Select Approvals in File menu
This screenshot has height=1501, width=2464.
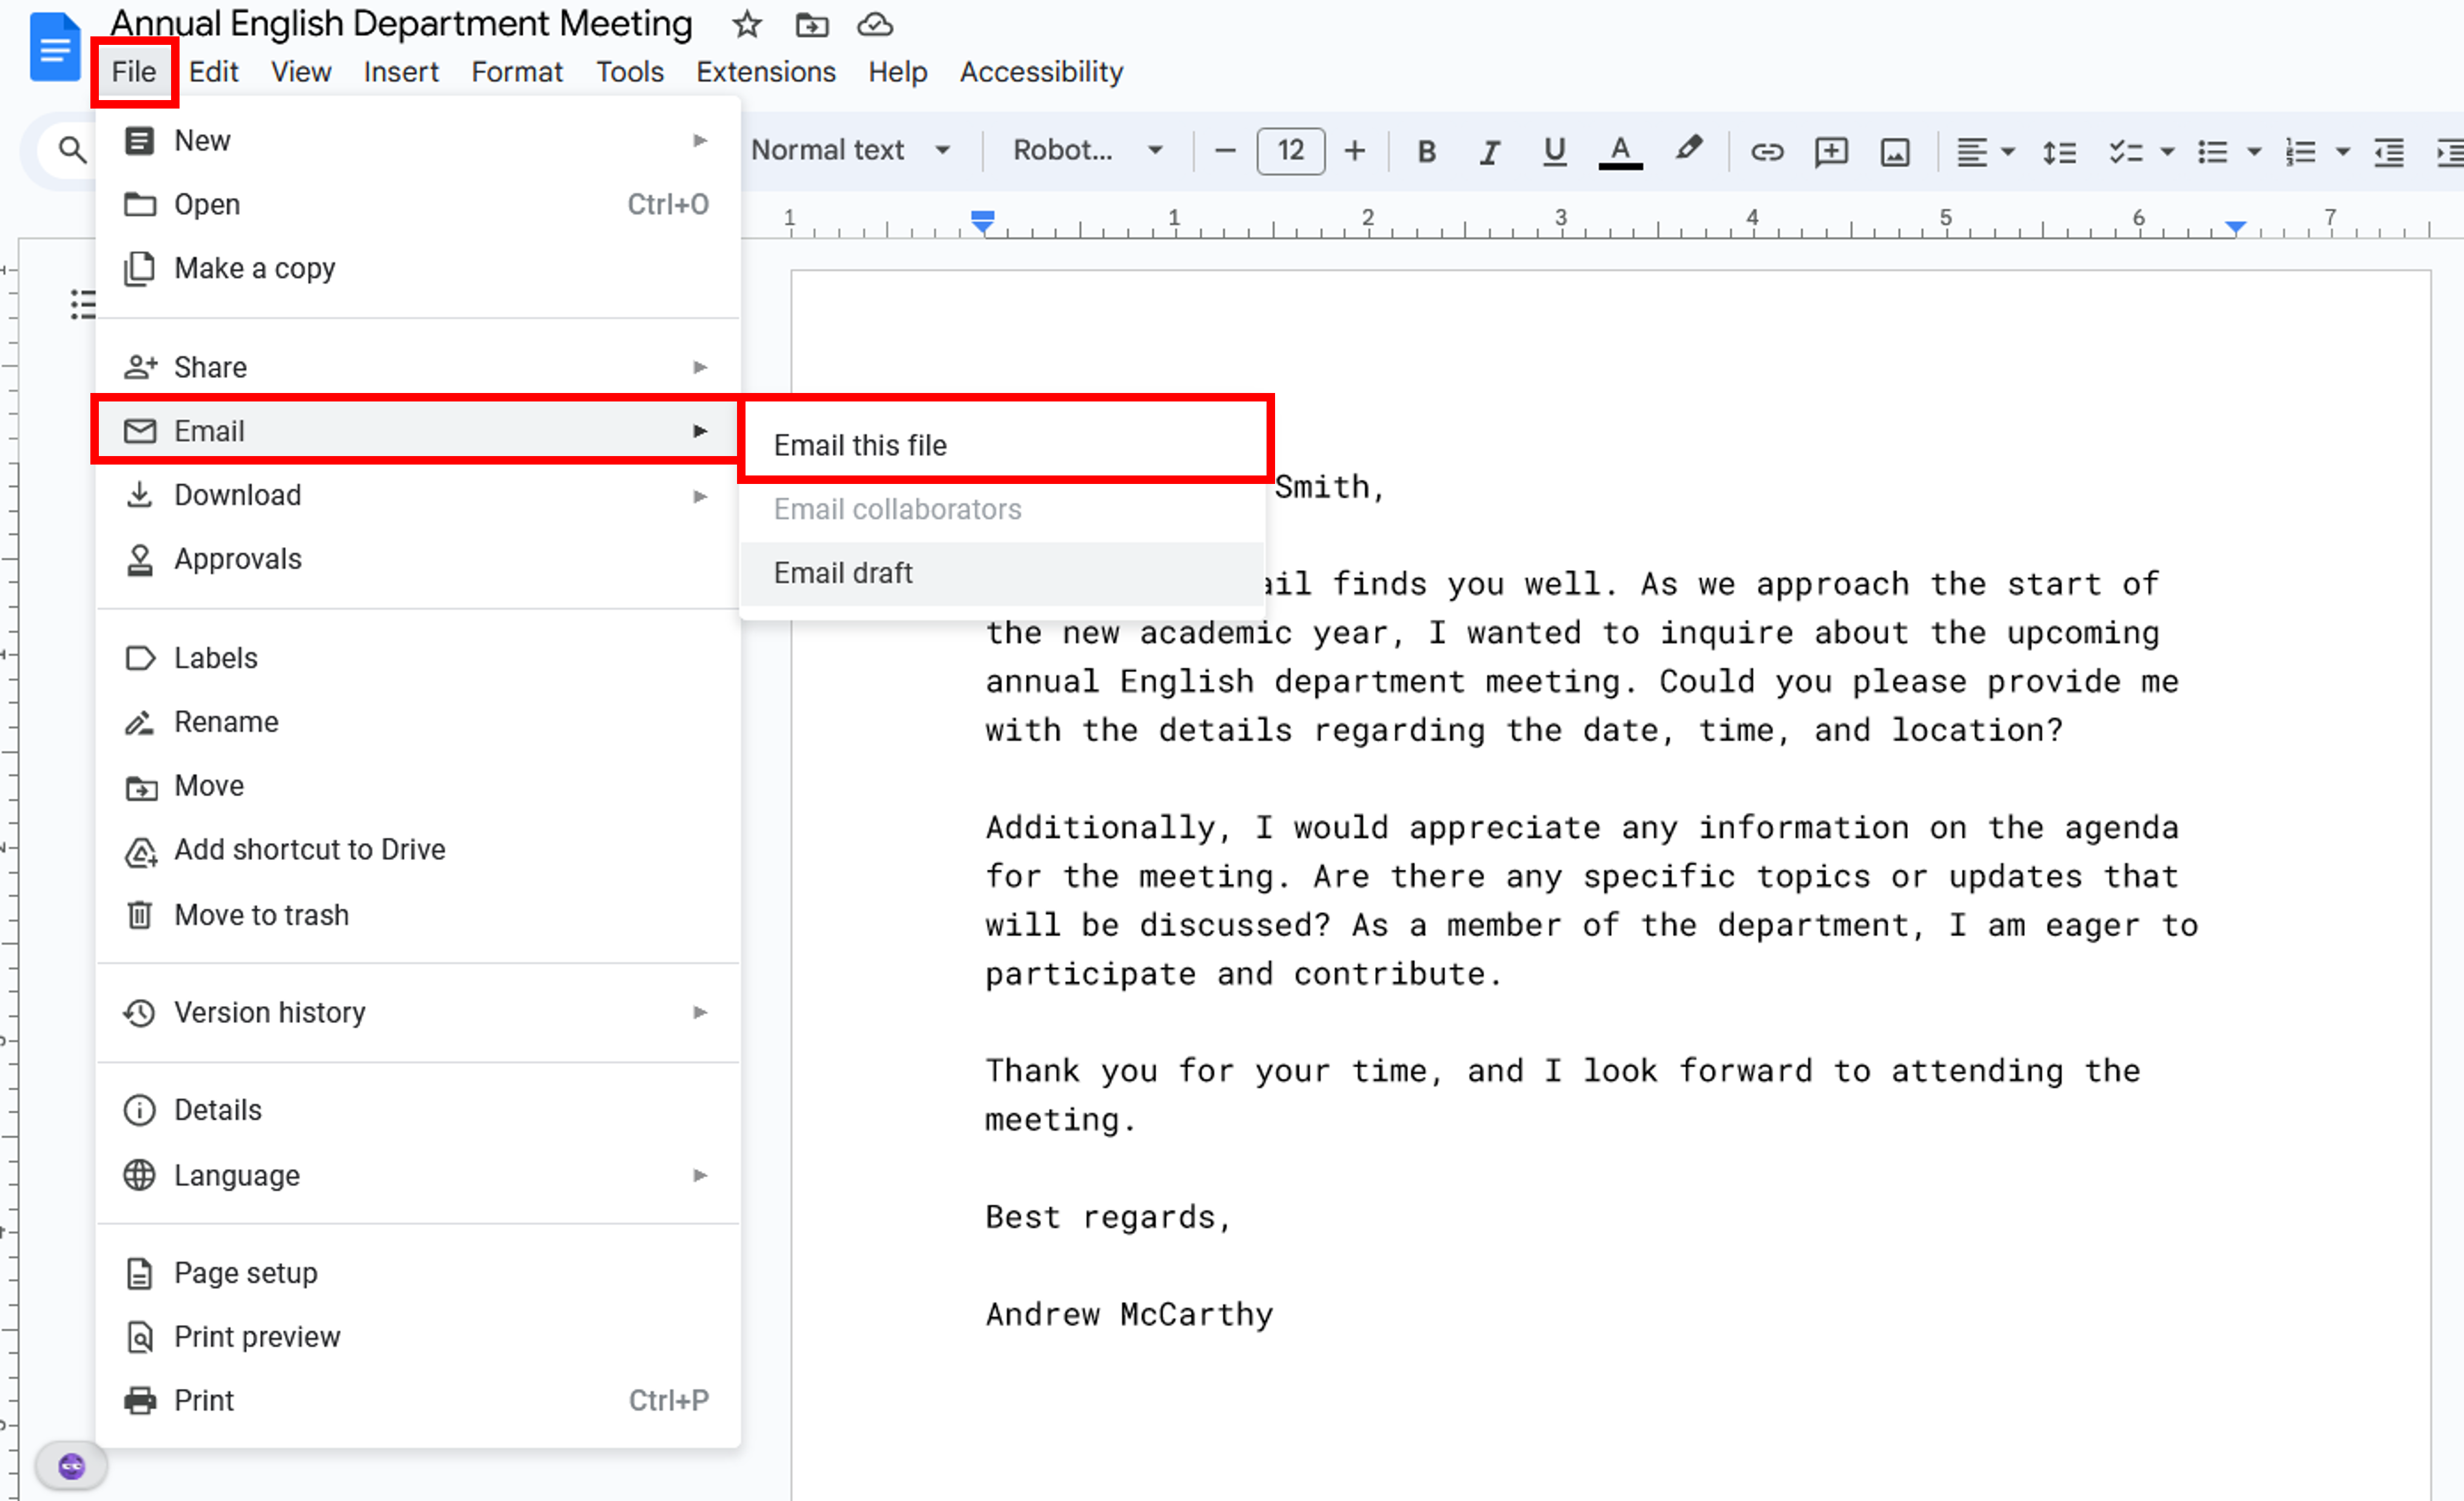click(x=417, y=559)
